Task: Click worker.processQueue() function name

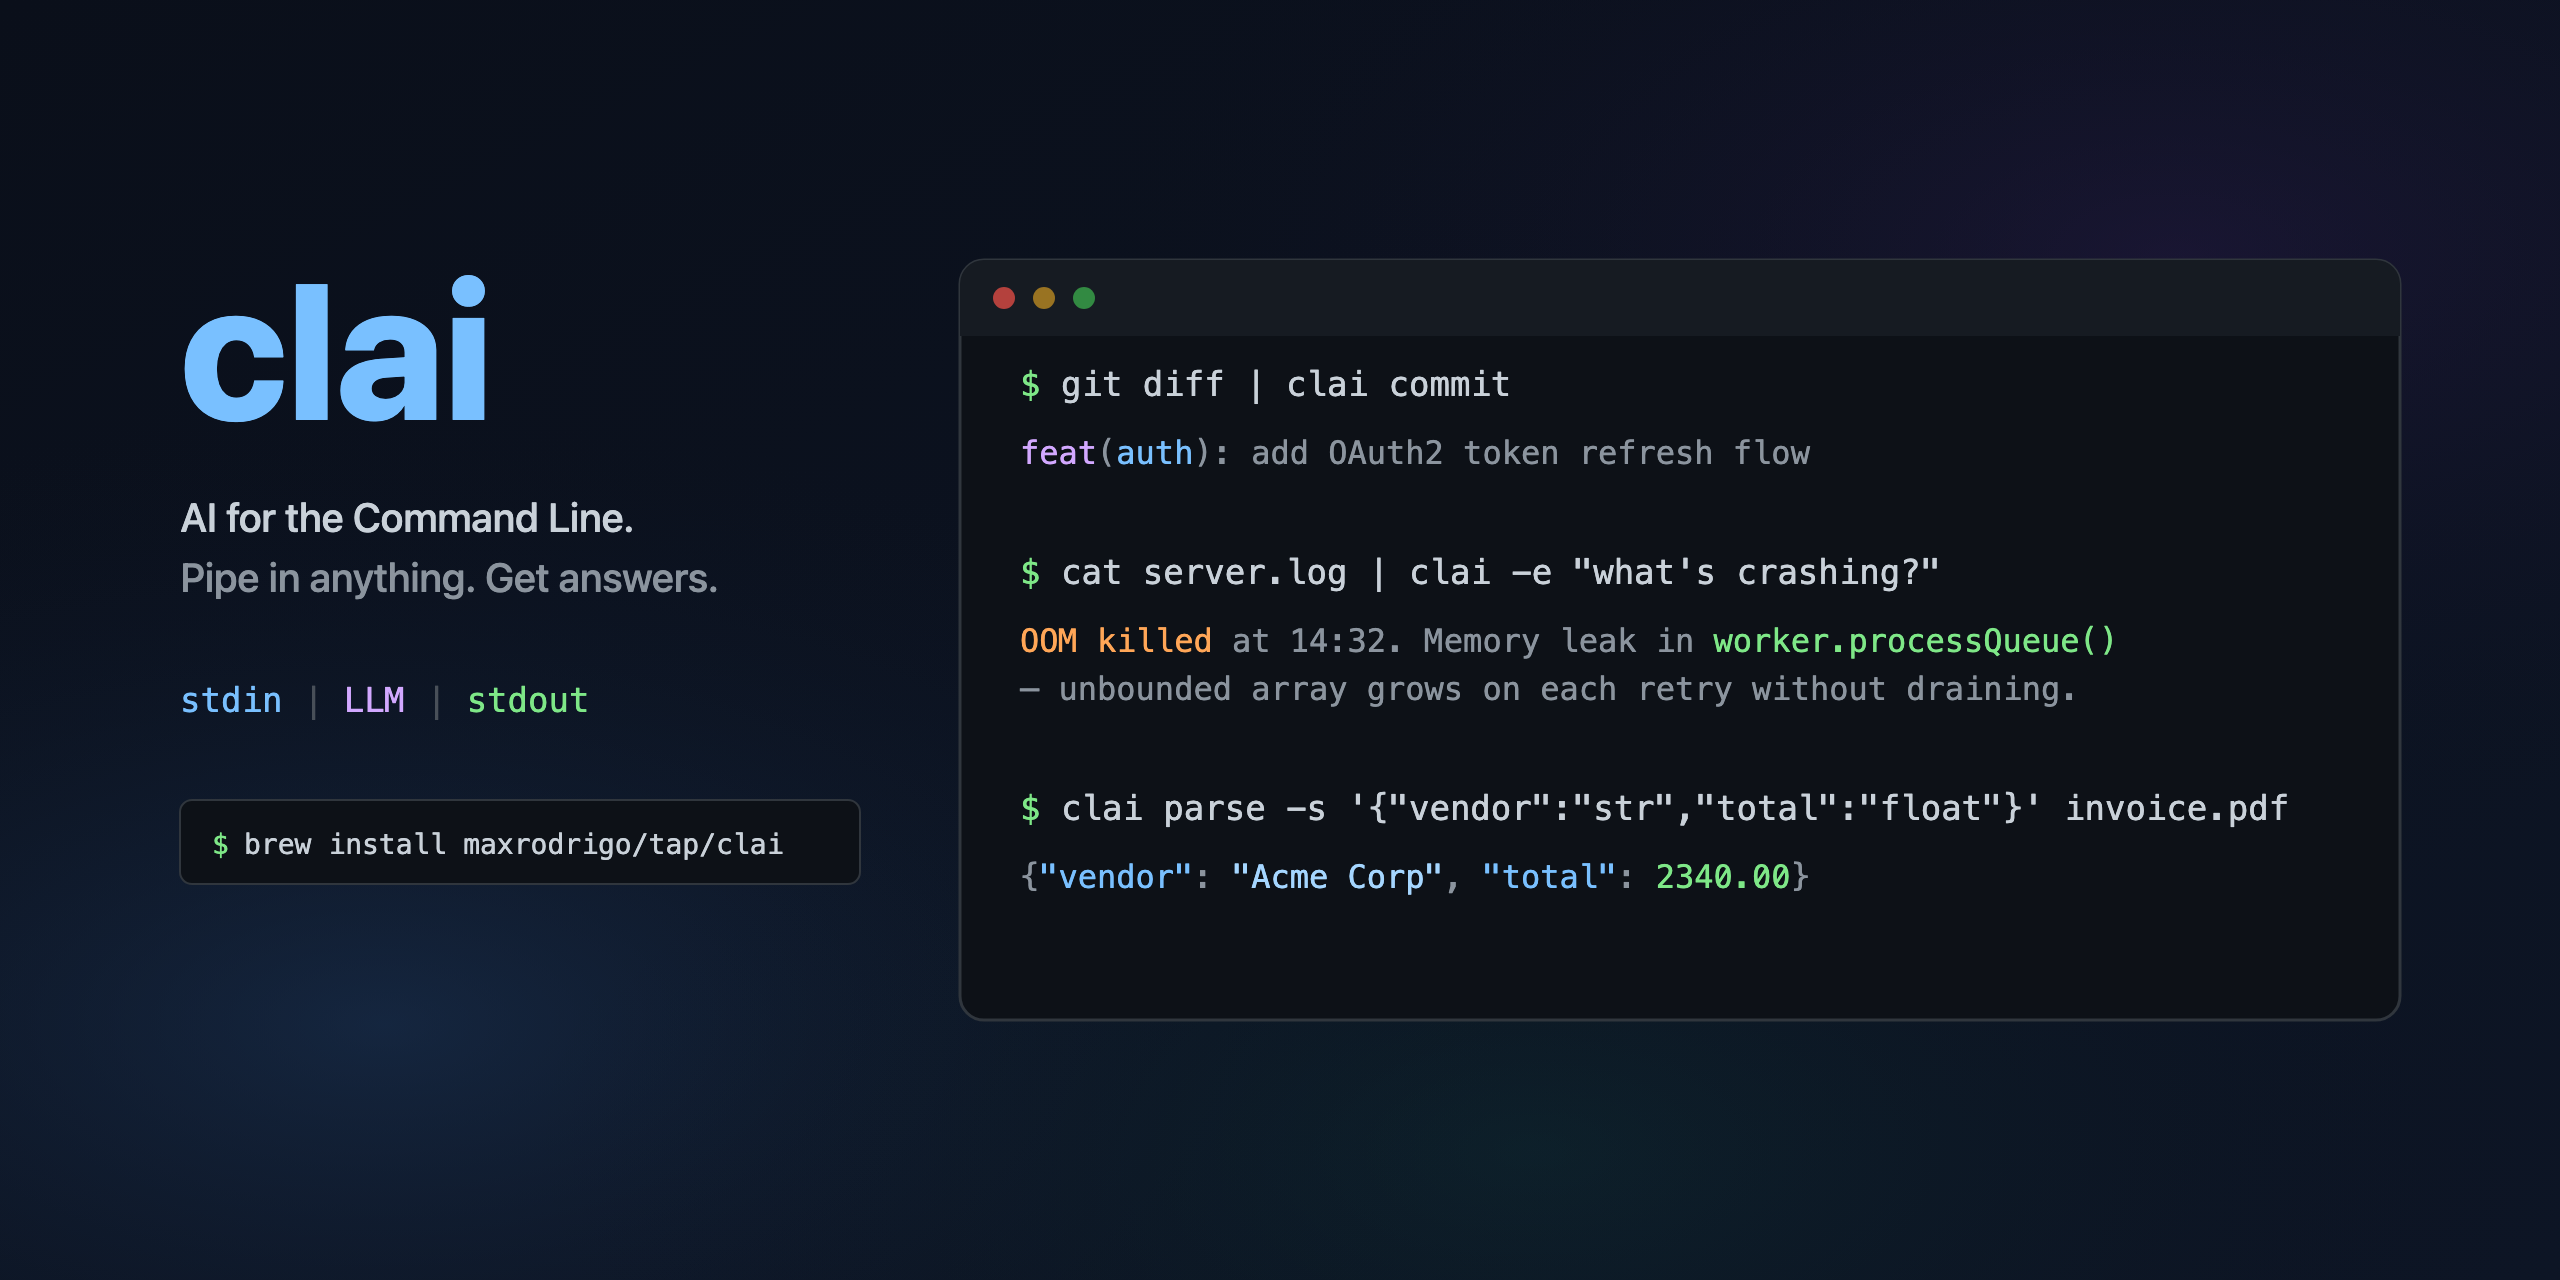Action: [x=1914, y=641]
